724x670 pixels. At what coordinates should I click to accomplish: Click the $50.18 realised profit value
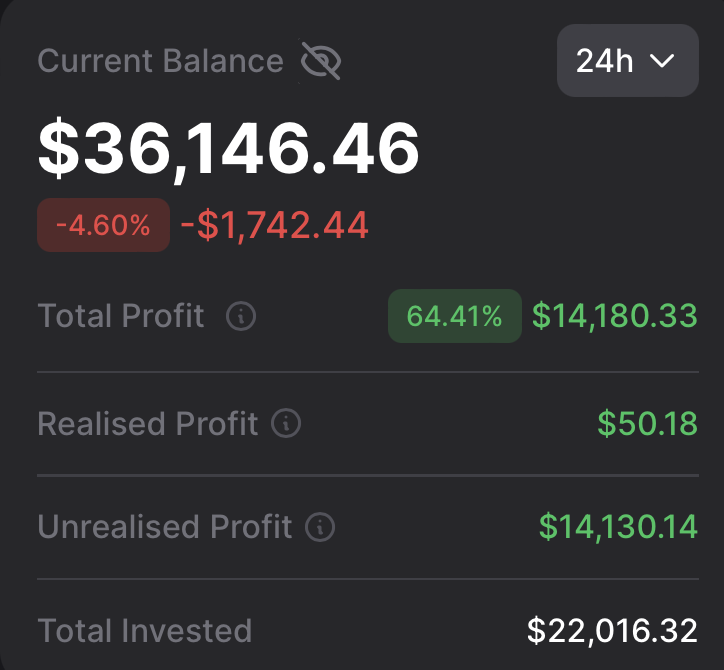pyautogui.click(x=647, y=424)
